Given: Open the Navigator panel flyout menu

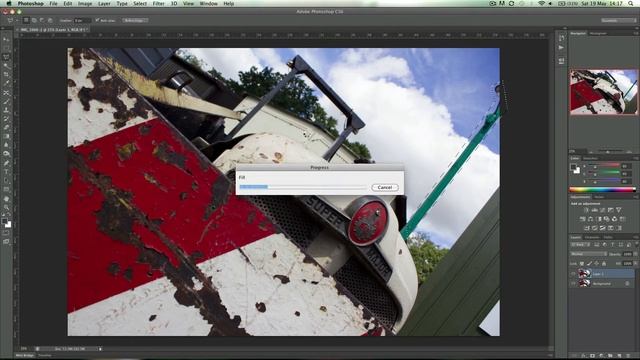Looking at the screenshot, I should pos(636,33).
